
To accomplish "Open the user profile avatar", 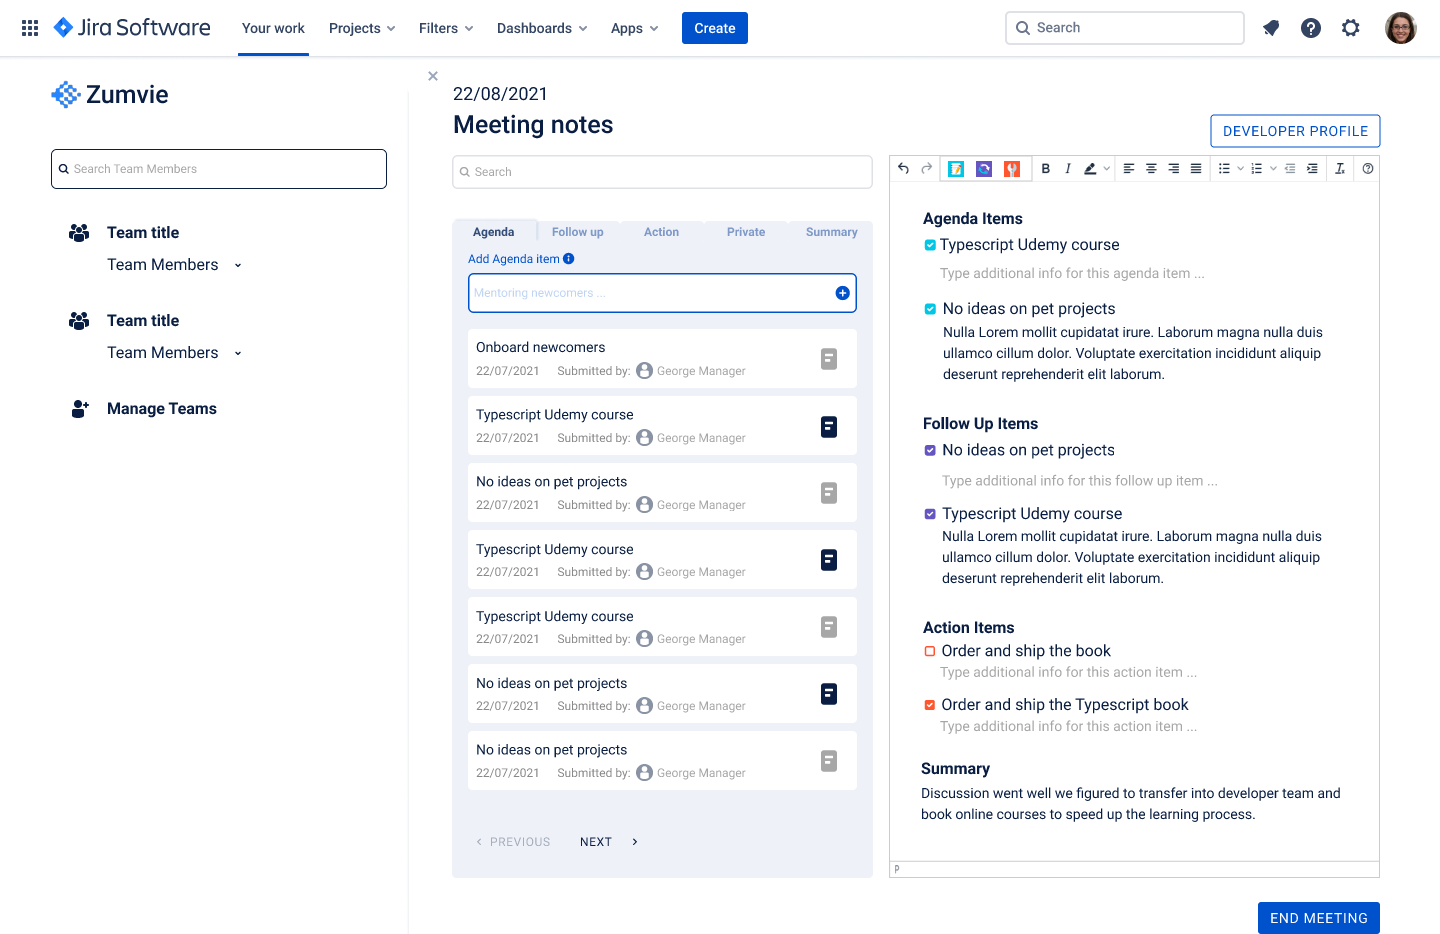I will click(1401, 28).
